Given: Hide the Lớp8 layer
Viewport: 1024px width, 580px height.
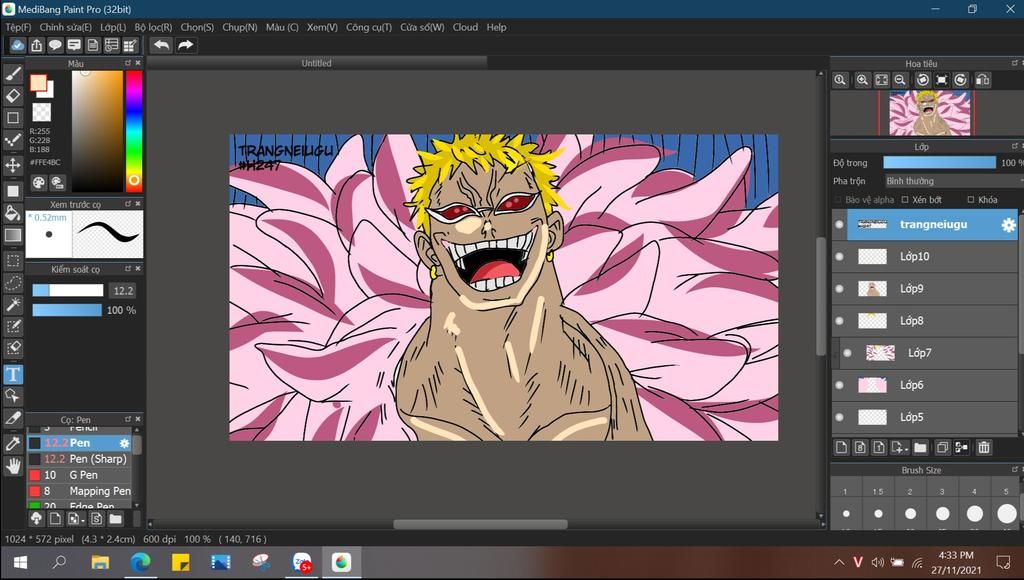Looking at the screenshot, I should coord(839,321).
